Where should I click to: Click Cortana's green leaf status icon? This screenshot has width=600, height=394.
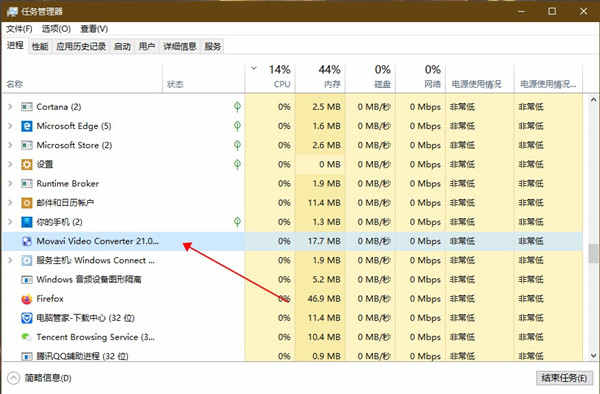[237, 107]
